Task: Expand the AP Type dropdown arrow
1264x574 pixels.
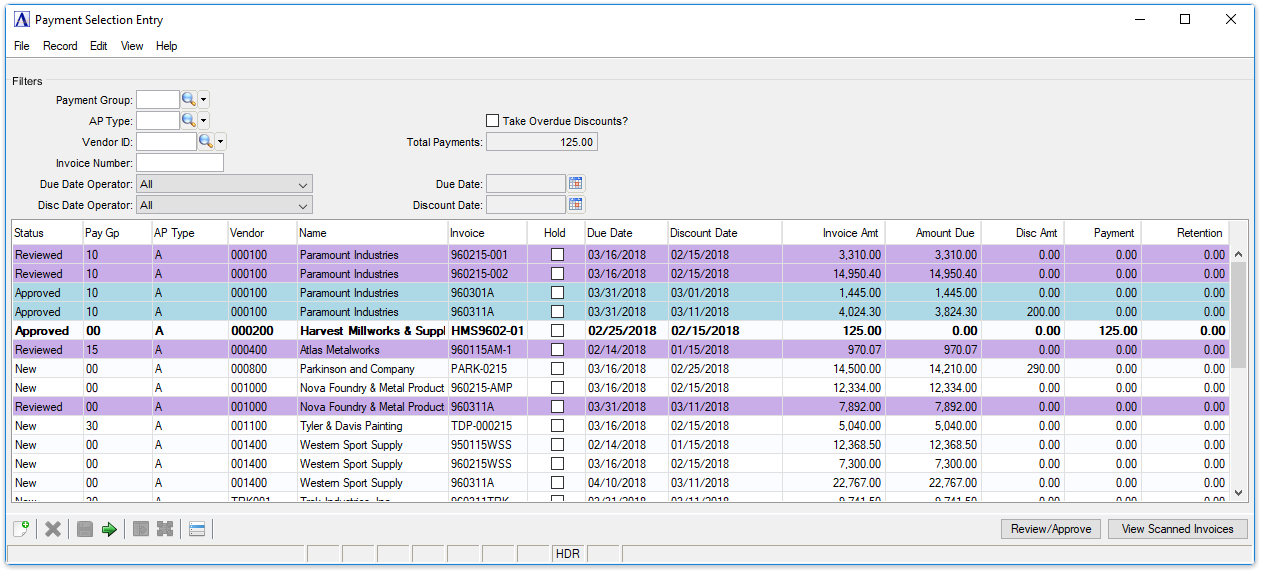Action: 203,120
